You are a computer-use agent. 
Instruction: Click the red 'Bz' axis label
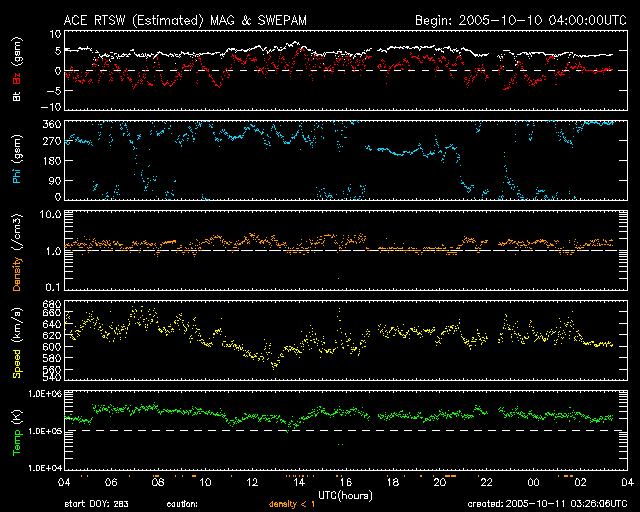17,78
